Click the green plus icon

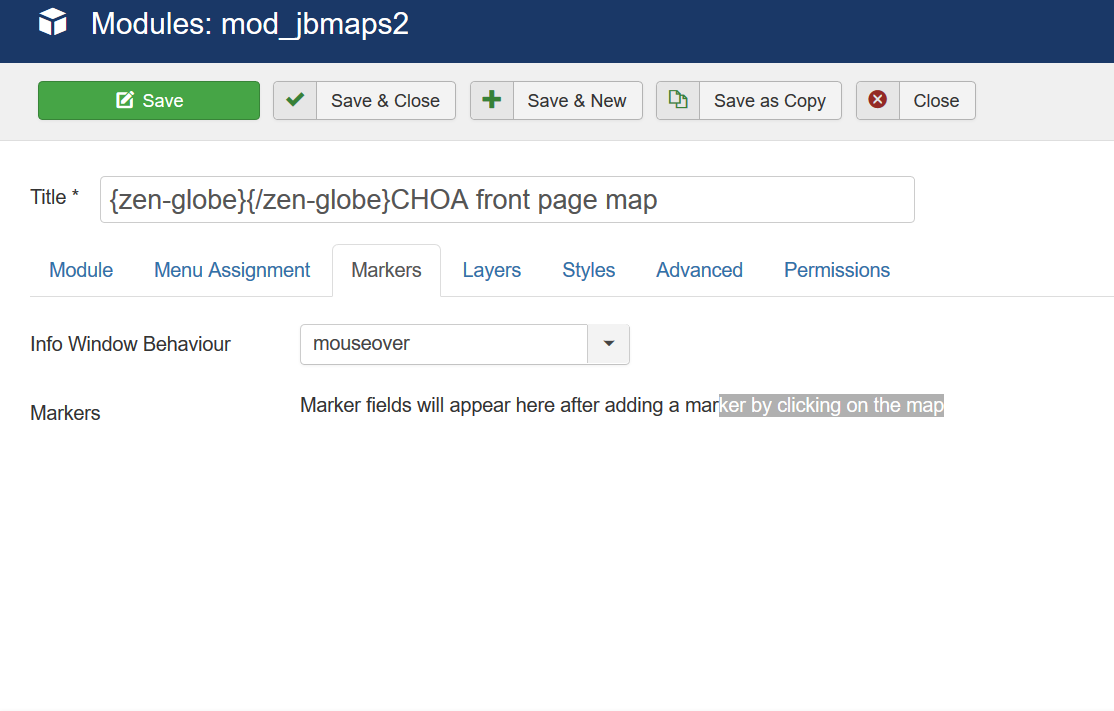tap(492, 100)
